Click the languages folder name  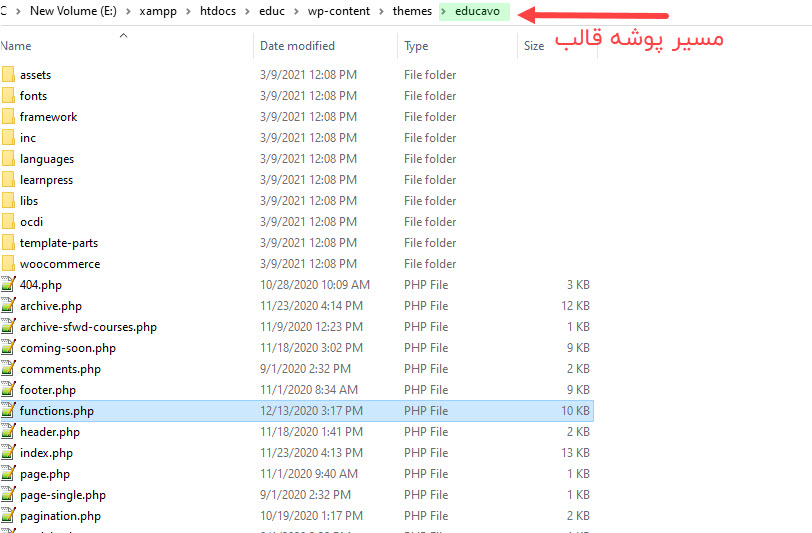pos(47,159)
